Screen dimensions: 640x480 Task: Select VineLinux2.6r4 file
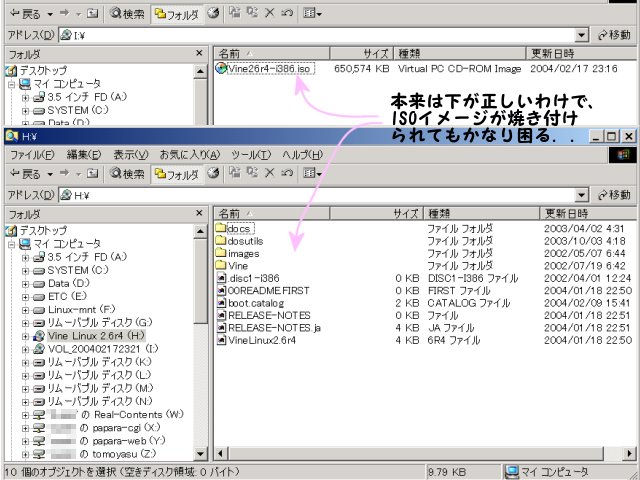[256, 340]
